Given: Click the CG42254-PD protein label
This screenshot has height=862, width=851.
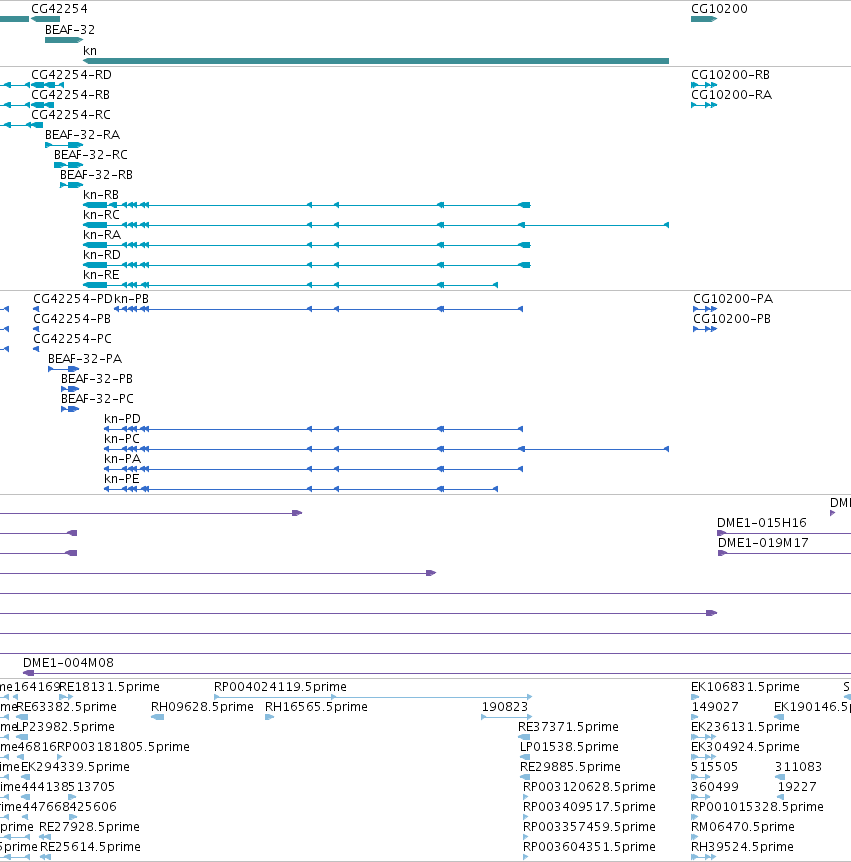Looking at the screenshot, I should (73, 299).
